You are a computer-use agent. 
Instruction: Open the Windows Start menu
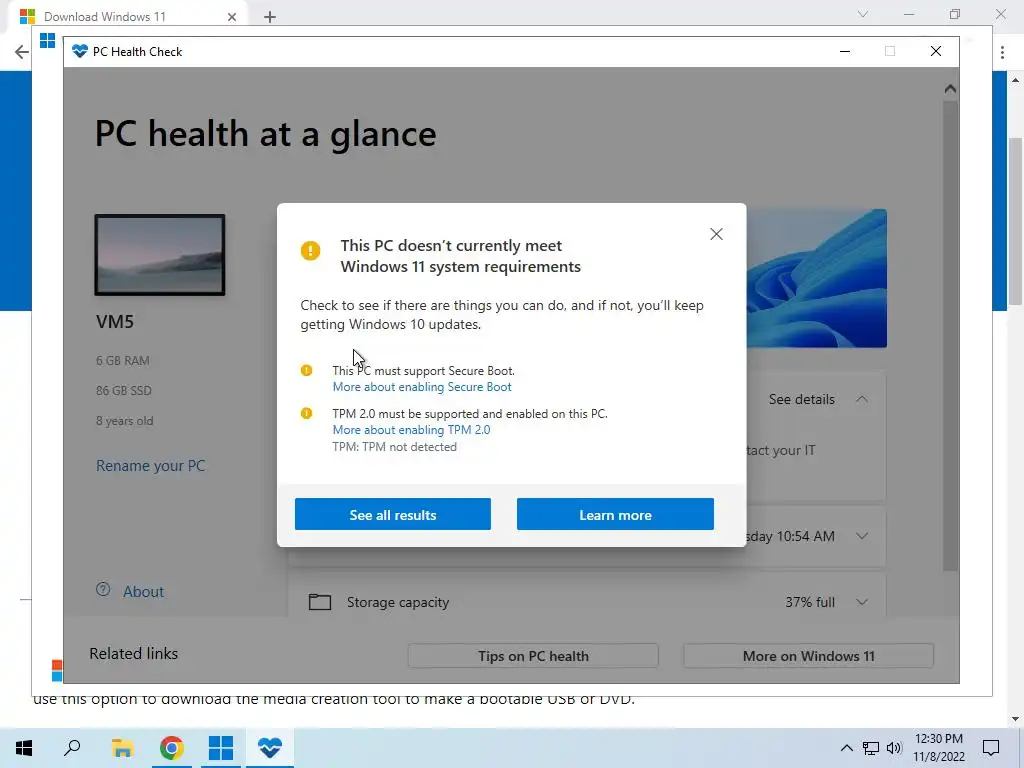pos(24,748)
